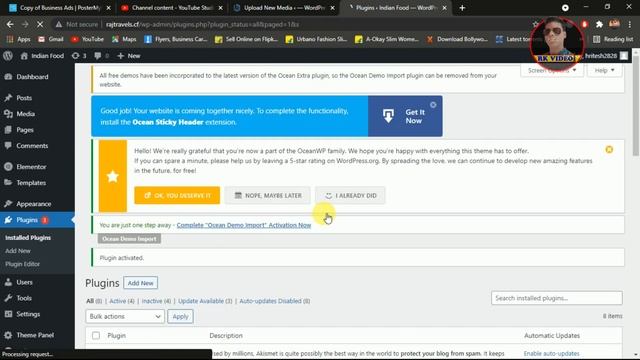Viewport: 640px width, 360px height.
Task: Click Nope, Maybe Later button
Action: click(x=267, y=196)
